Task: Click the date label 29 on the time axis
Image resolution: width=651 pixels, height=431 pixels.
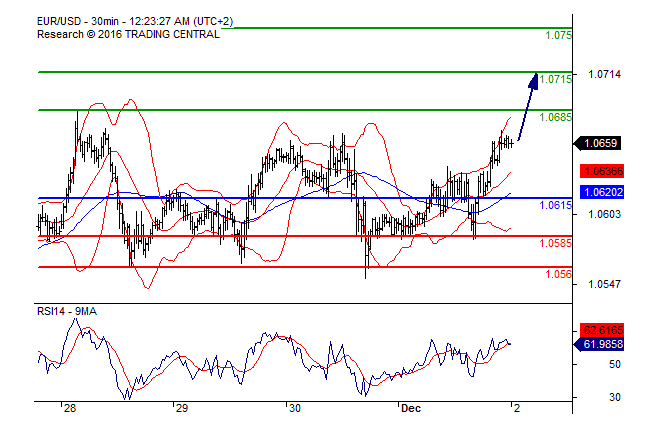Action: click(181, 409)
